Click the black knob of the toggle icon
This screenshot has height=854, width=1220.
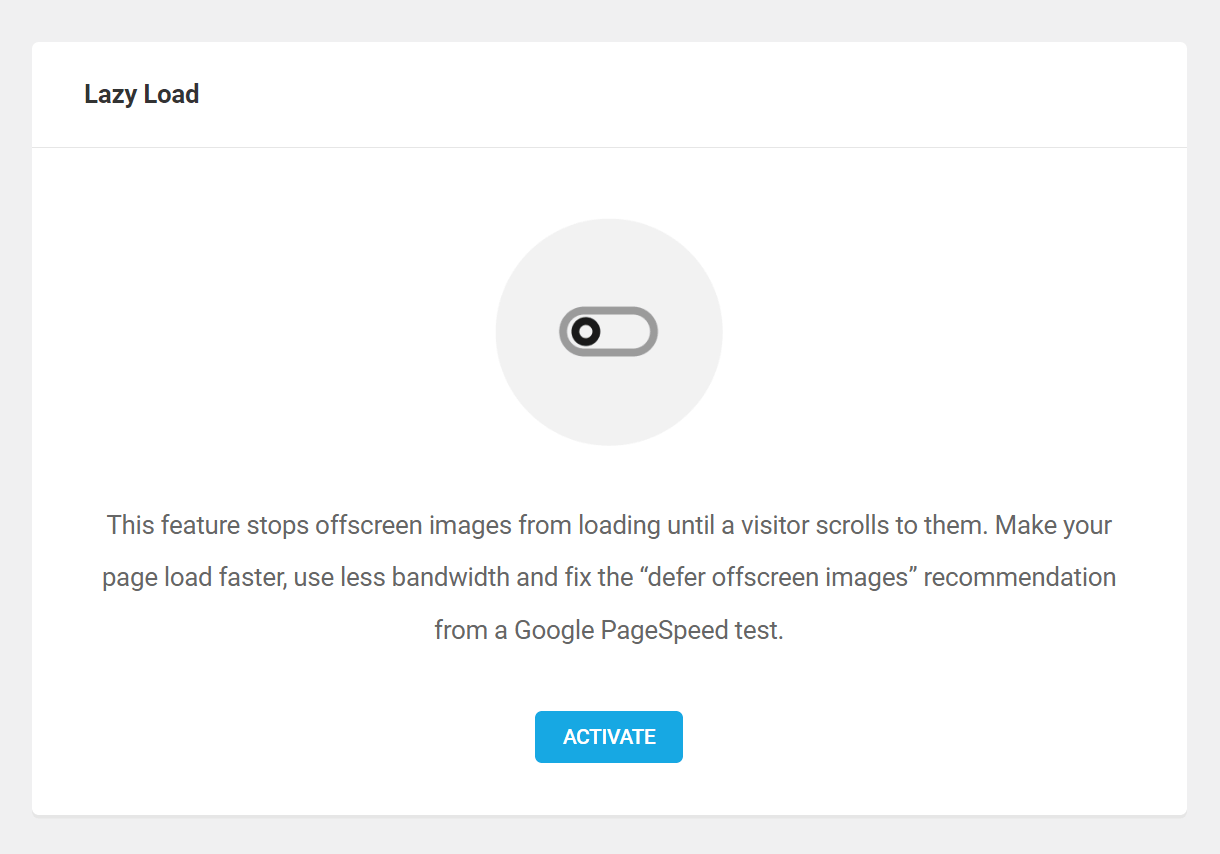[x=586, y=331]
